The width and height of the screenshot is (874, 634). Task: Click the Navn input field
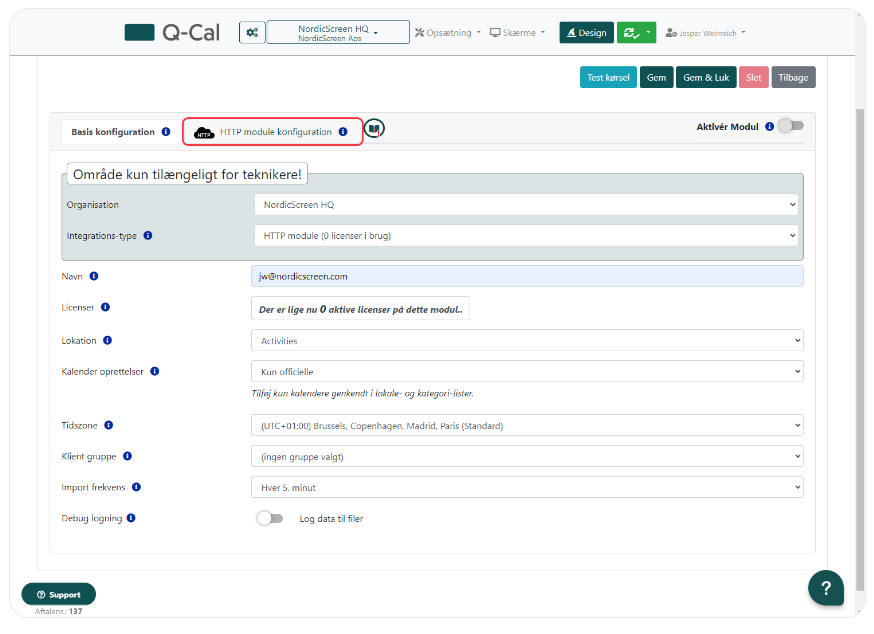point(527,277)
